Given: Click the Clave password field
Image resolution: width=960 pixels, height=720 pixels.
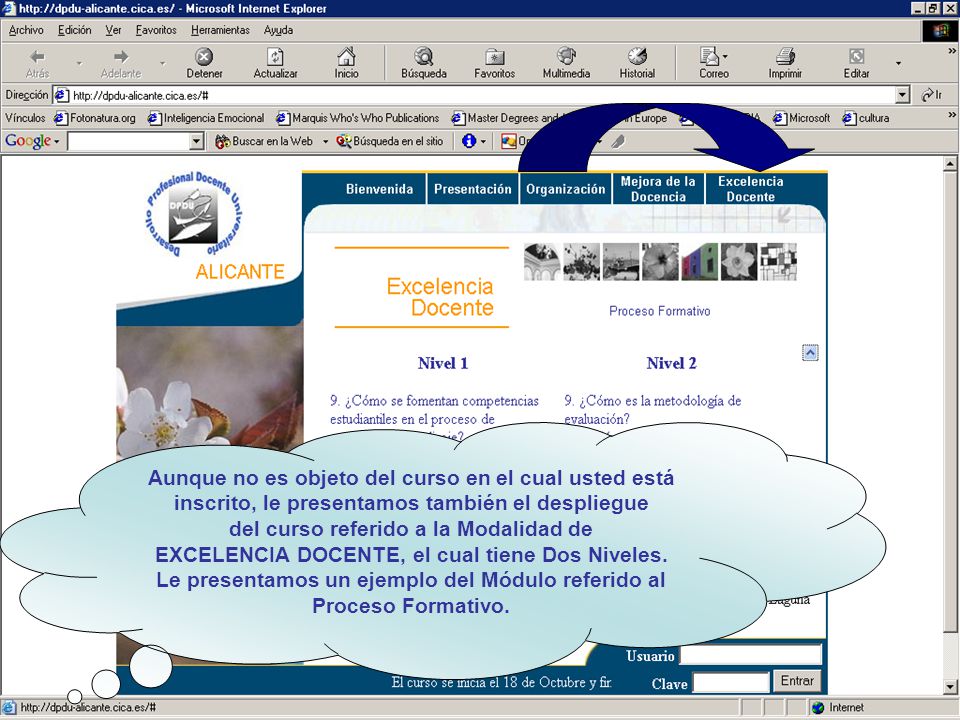Looking at the screenshot, I should click(x=731, y=682).
